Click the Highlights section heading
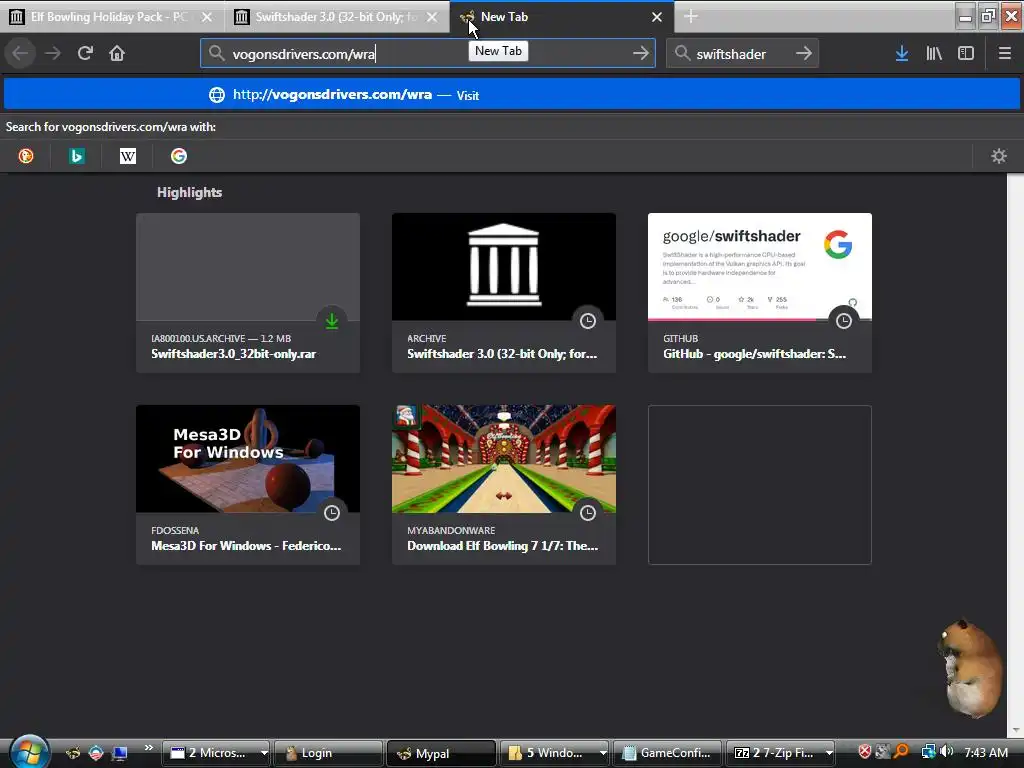The height and width of the screenshot is (768, 1024). [x=189, y=192]
